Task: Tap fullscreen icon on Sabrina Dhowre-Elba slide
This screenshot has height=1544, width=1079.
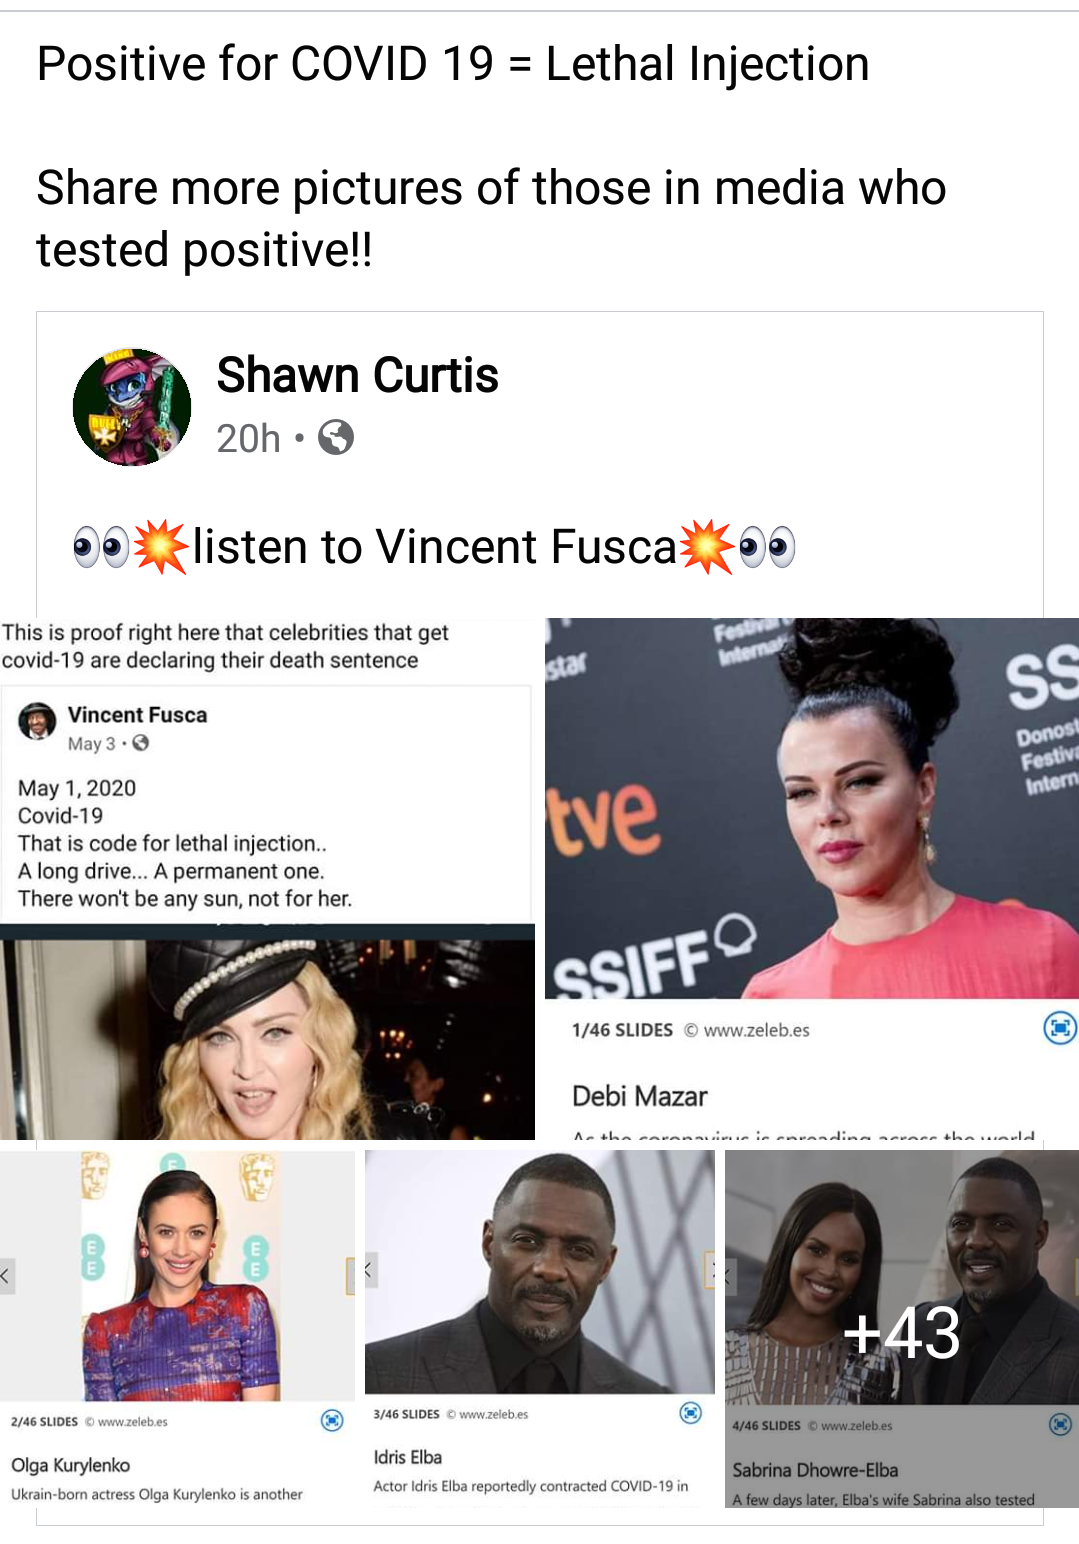Action: (1060, 1424)
